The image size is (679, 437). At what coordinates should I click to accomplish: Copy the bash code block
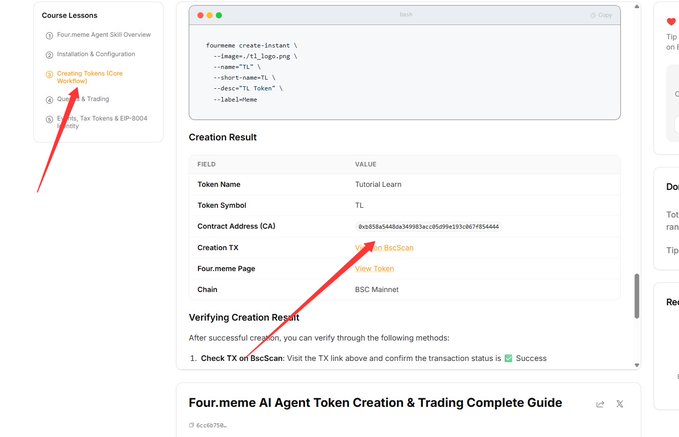point(601,15)
